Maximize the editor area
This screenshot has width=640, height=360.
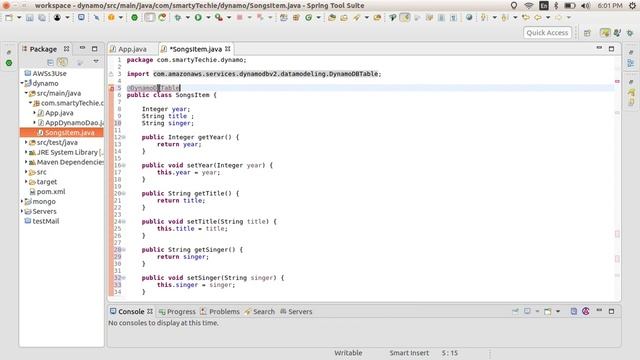pyautogui.click(x=611, y=49)
